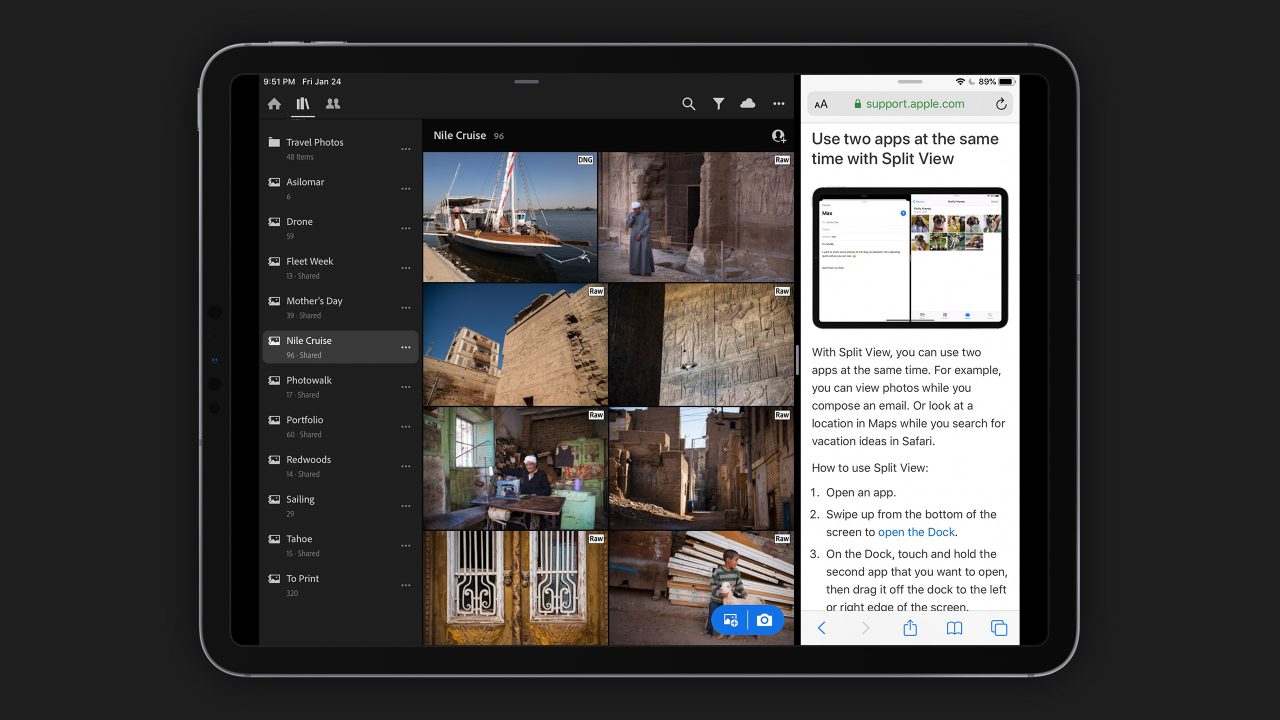
Task: Open Safari's share sheet icon
Action: click(x=909, y=628)
